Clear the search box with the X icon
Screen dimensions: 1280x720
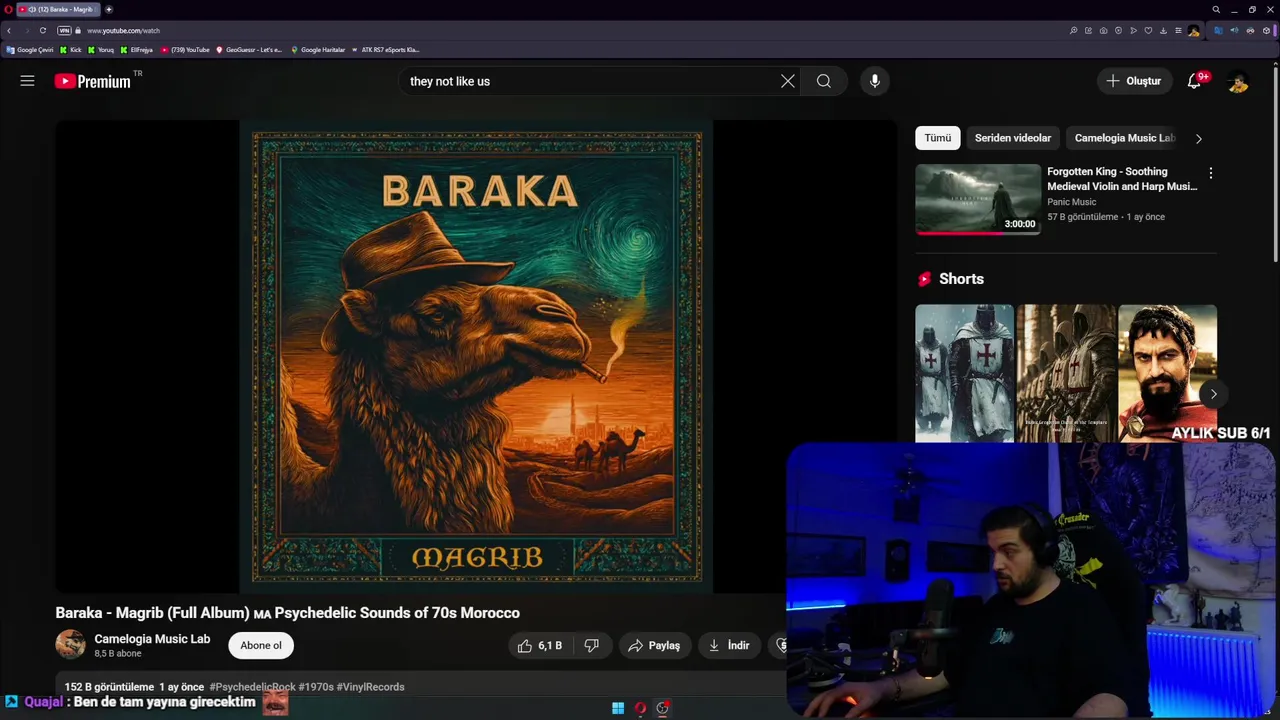[x=788, y=81]
